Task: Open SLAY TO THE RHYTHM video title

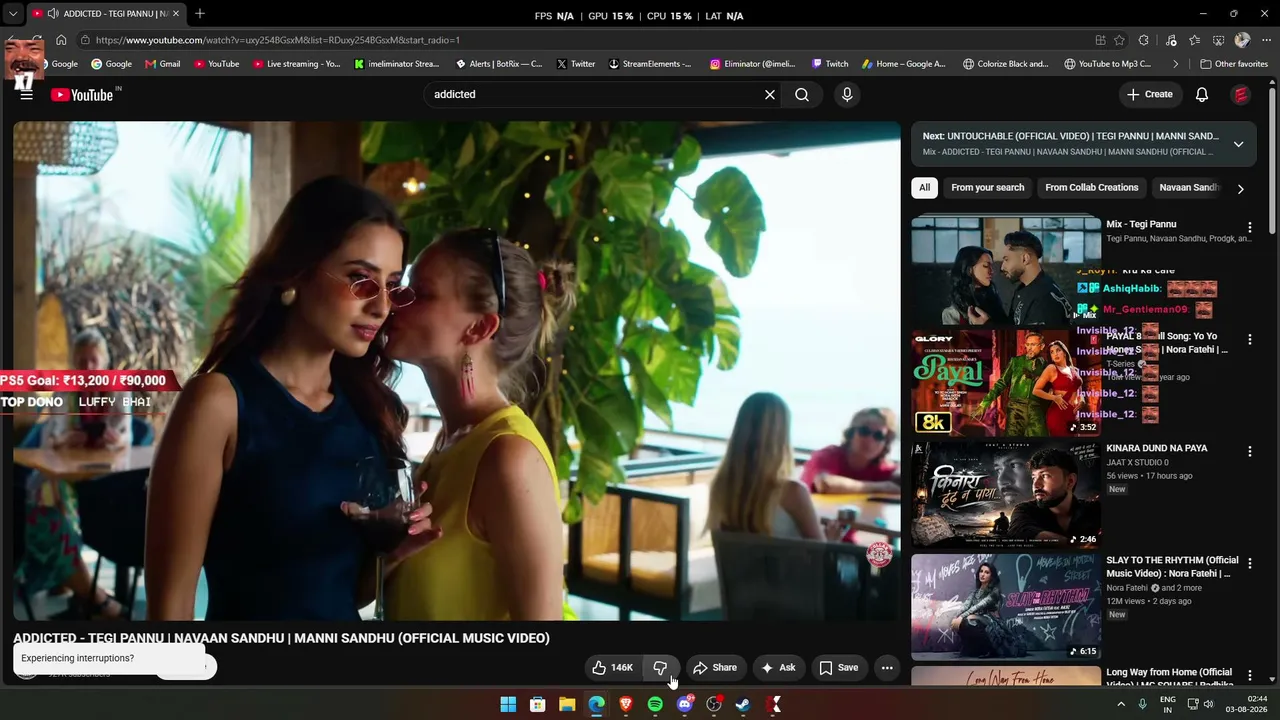Action: (x=1172, y=567)
